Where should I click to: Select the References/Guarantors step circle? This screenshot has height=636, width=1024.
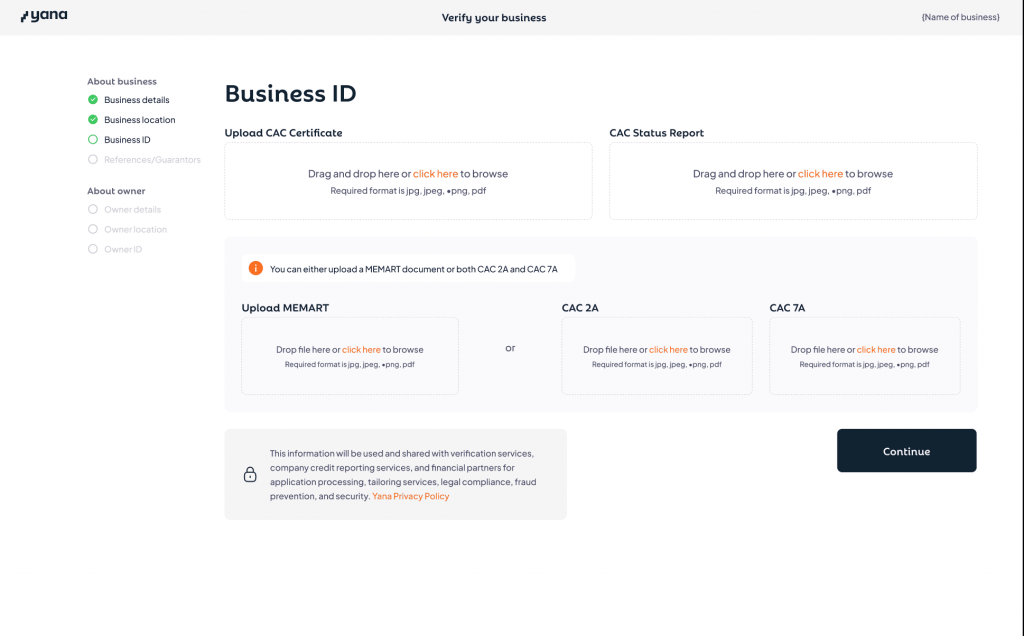click(93, 160)
